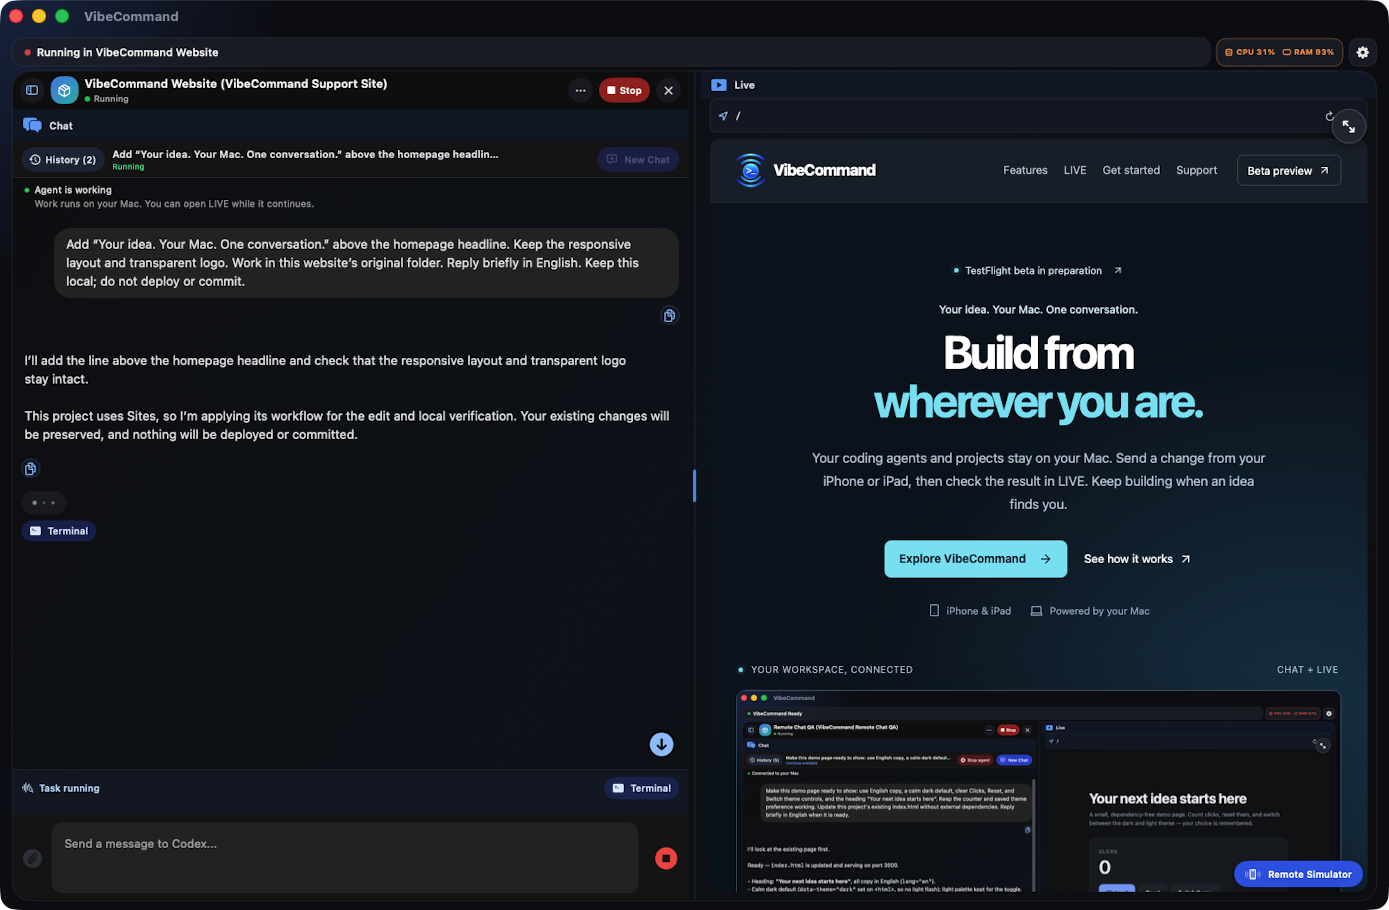Click the Task running status icon
Viewport: 1389px width, 910px height.
pos(28,788)
